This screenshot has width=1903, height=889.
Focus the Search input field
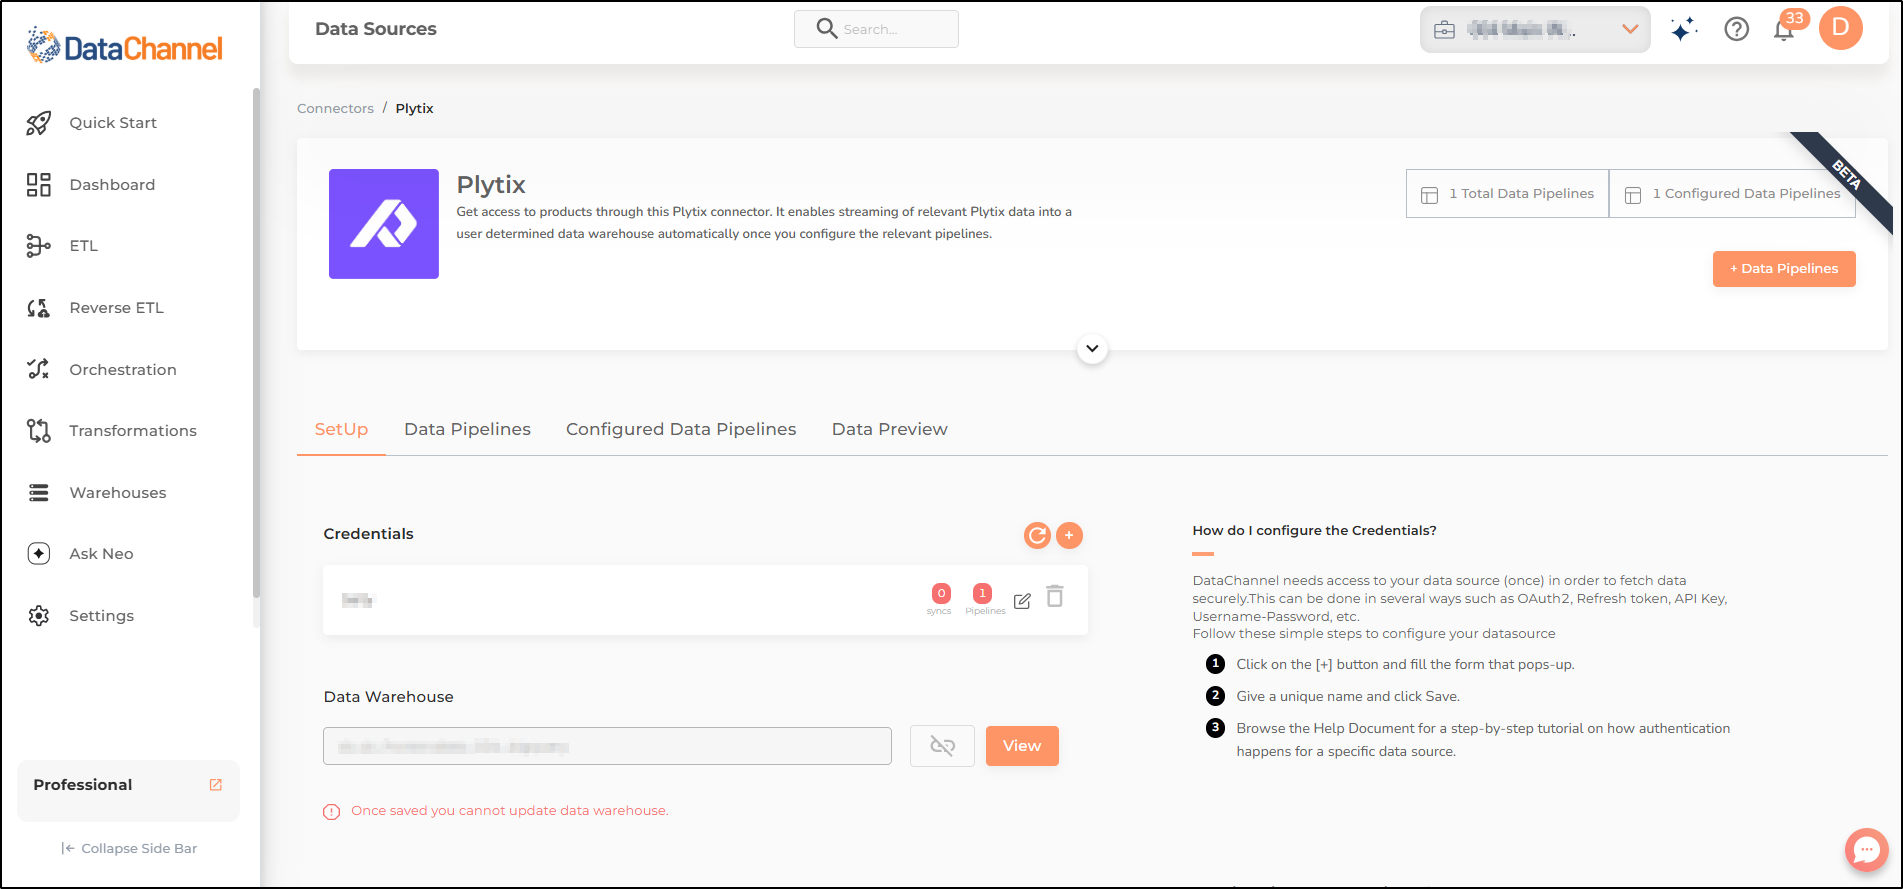tap(876, 29)
